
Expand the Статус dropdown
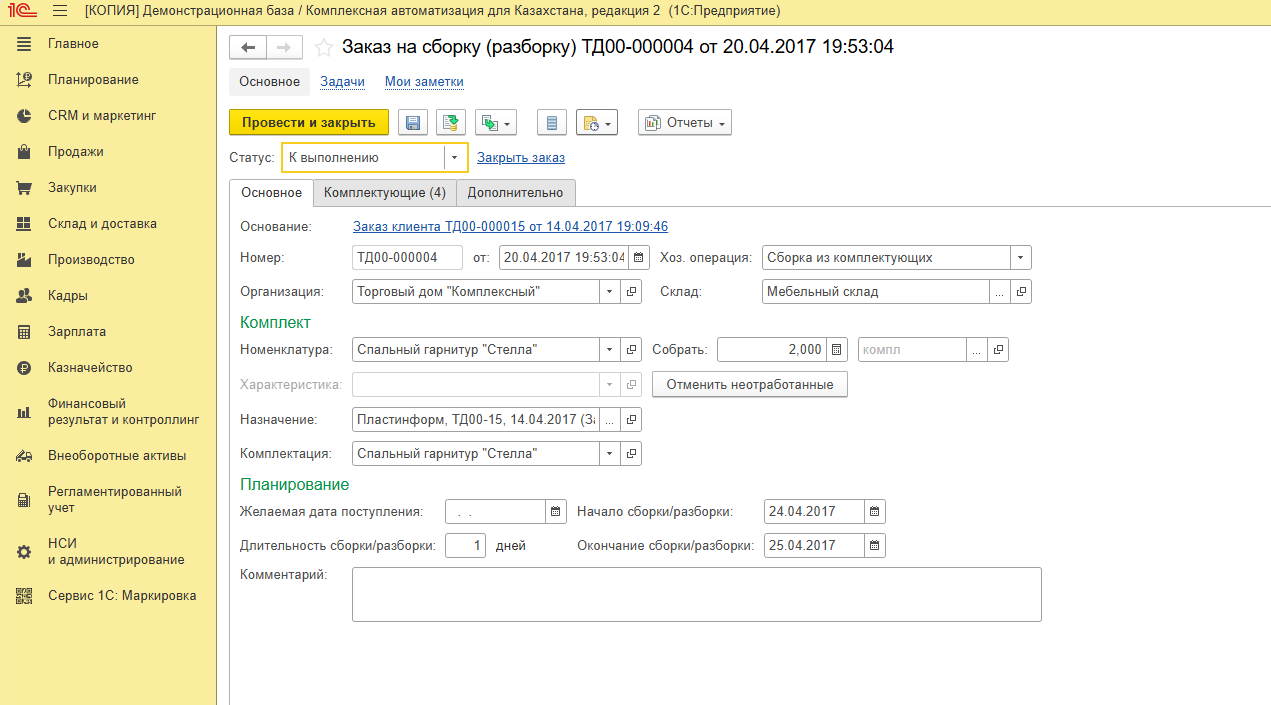tap(455, 158)
